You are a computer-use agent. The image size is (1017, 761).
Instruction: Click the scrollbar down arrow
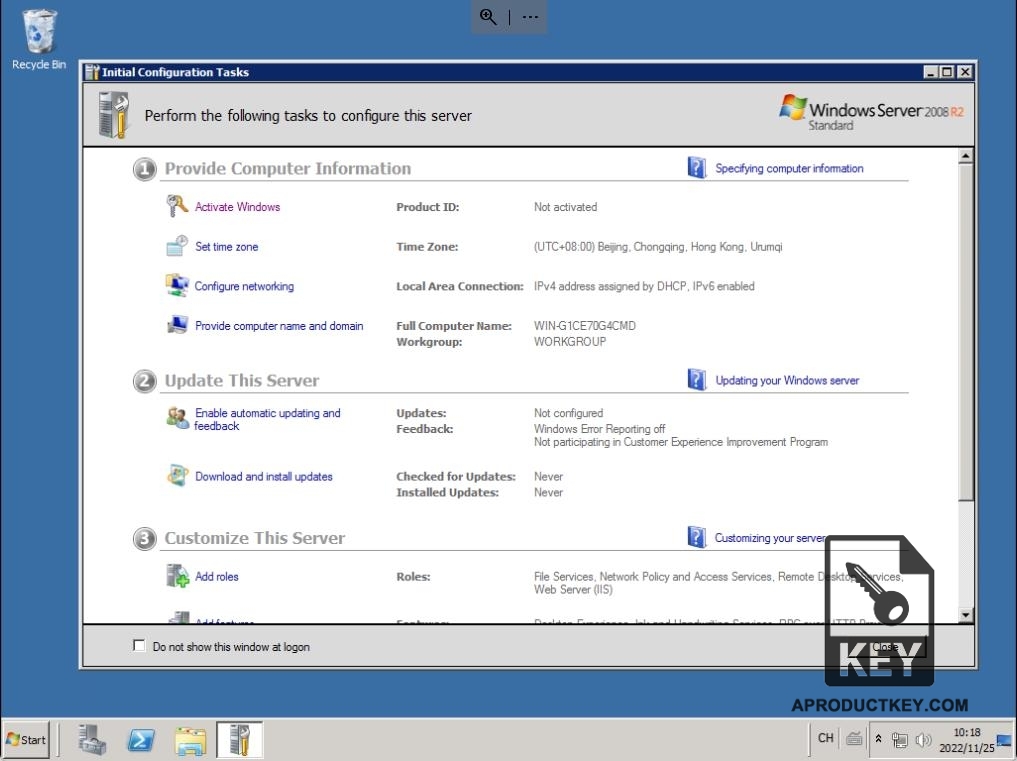[x=966, y=614]
